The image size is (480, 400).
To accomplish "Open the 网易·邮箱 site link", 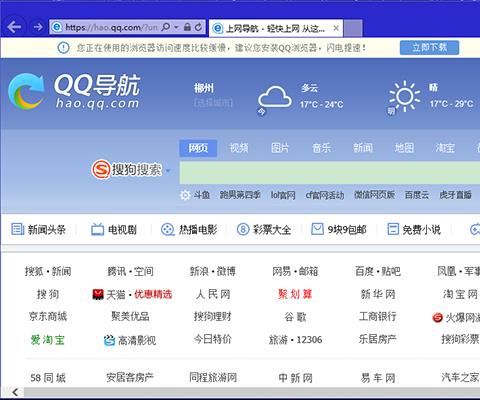I will [295, 271].
